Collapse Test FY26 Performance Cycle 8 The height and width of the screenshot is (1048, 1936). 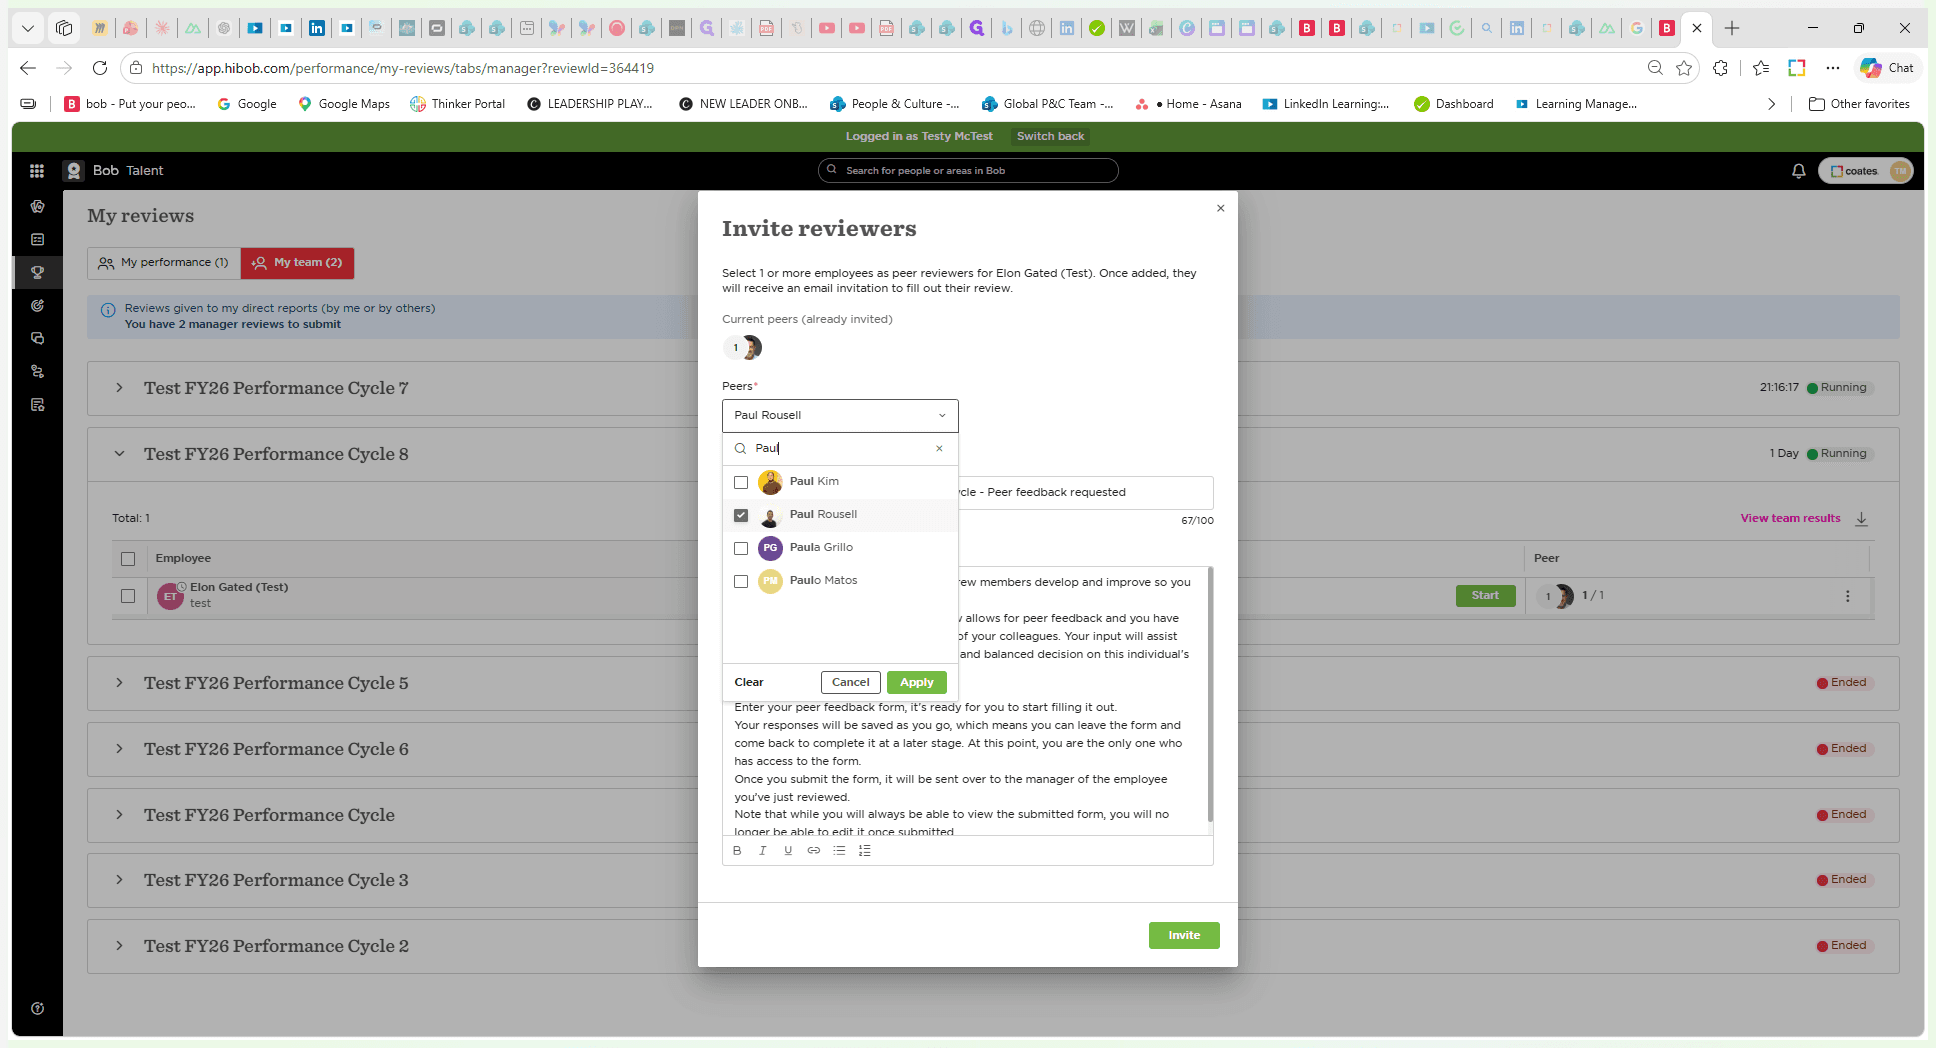pos(119,454)
